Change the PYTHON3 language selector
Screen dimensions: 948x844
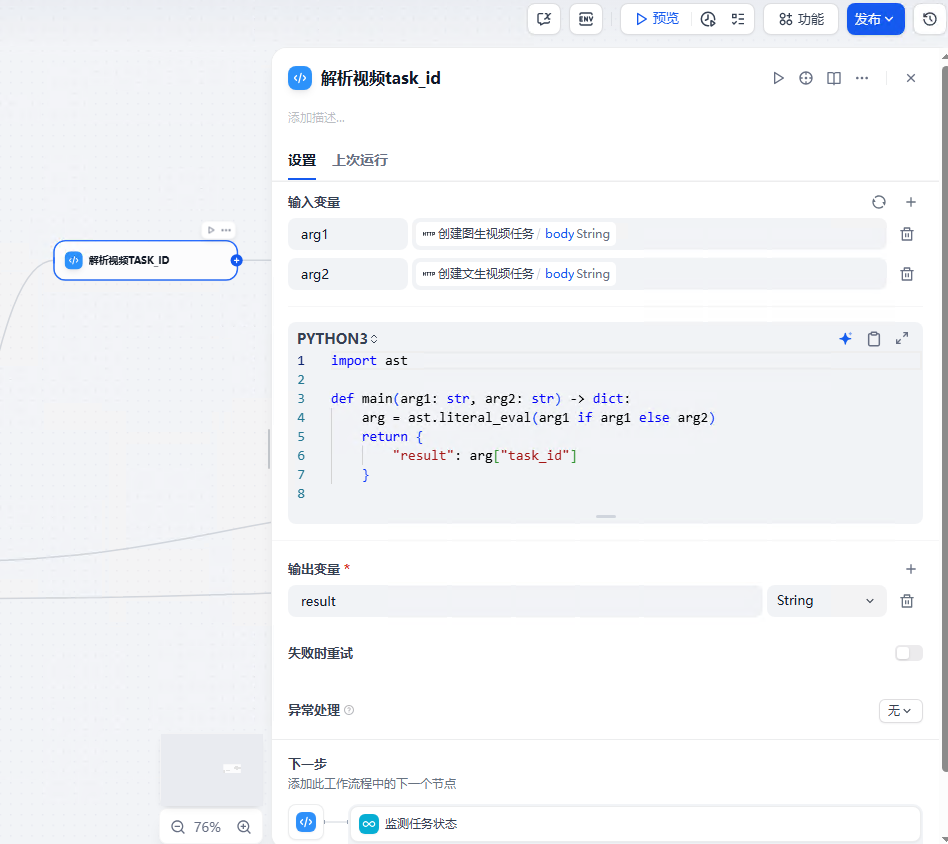pos(337,339)
